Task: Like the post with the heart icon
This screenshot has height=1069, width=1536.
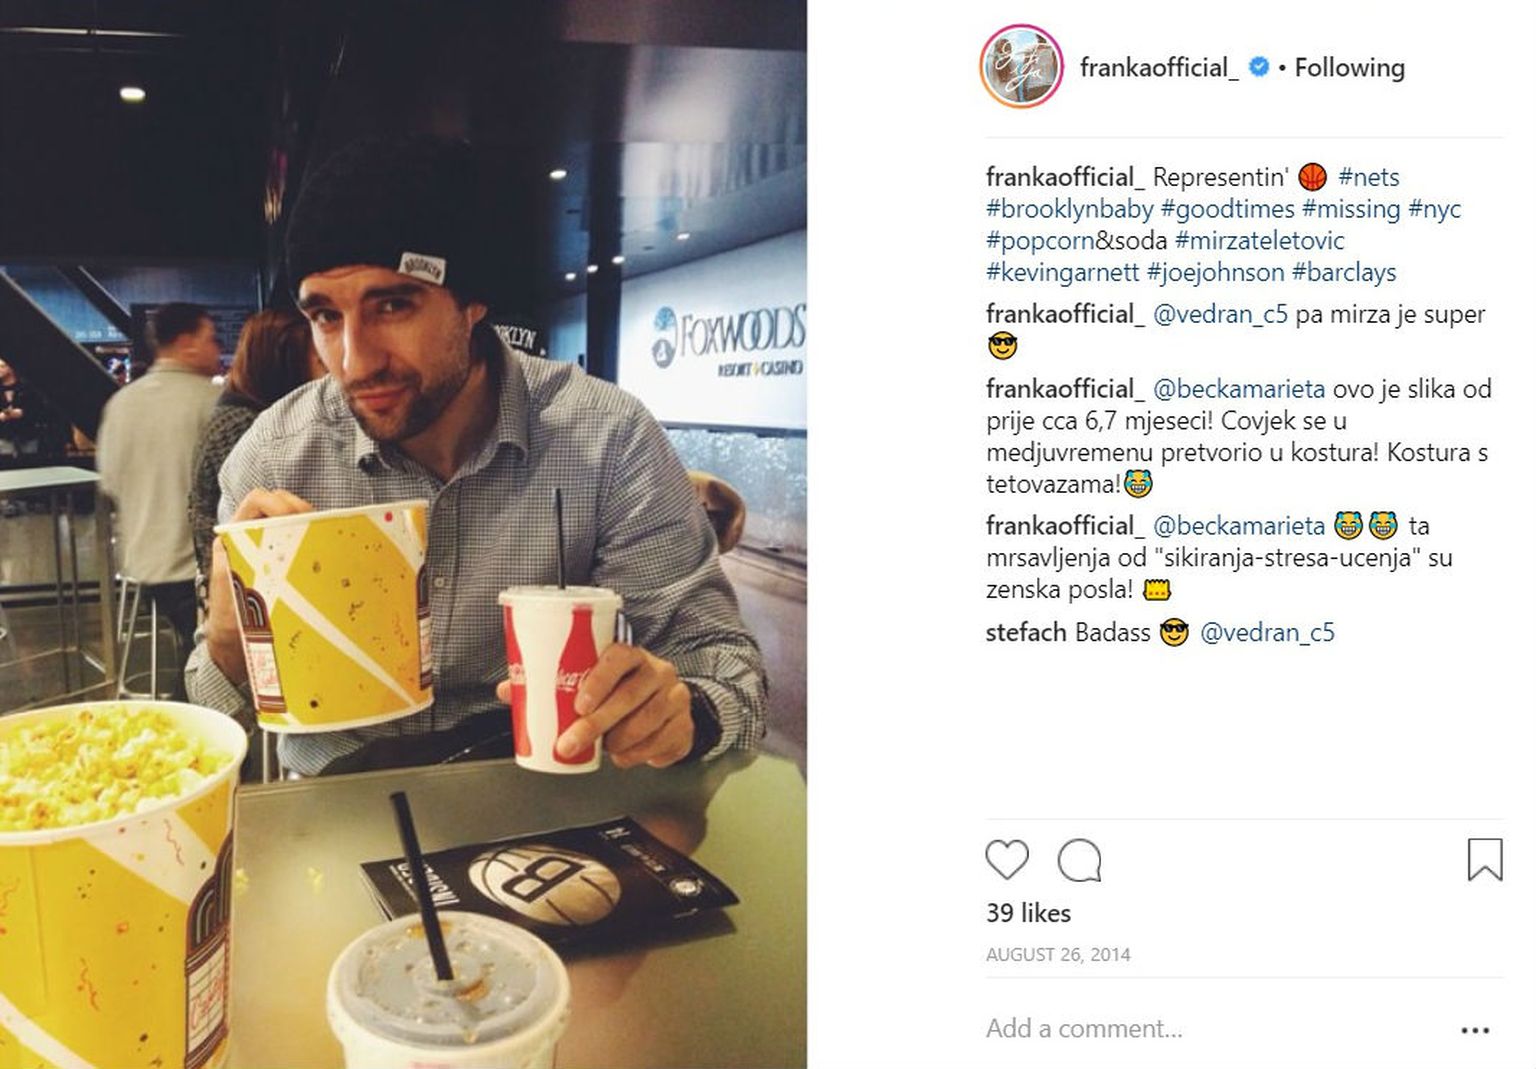Action: (x=1006, y=860)
